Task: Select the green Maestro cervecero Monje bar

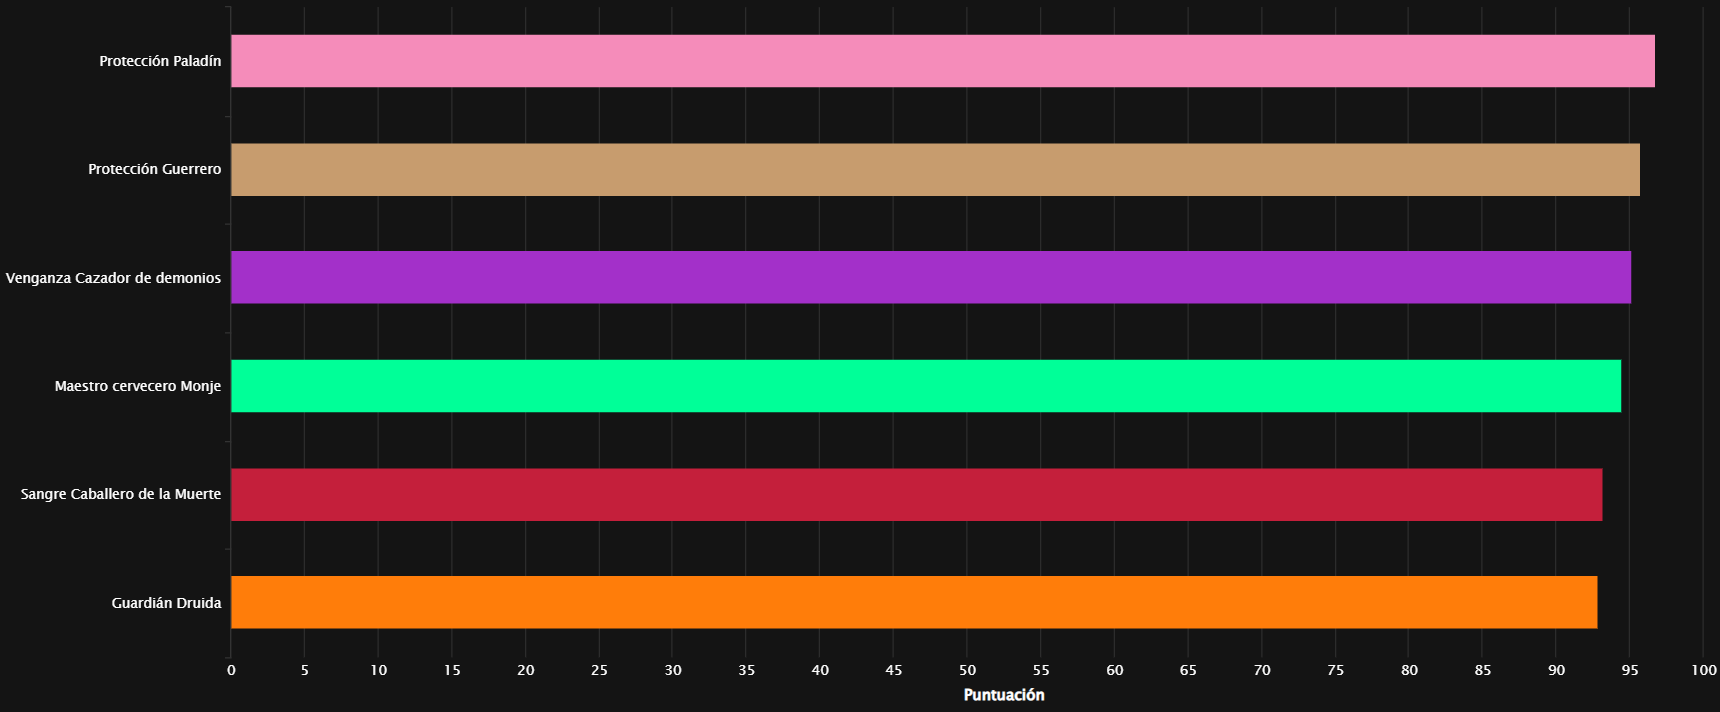Action: (x=925, y=386)
